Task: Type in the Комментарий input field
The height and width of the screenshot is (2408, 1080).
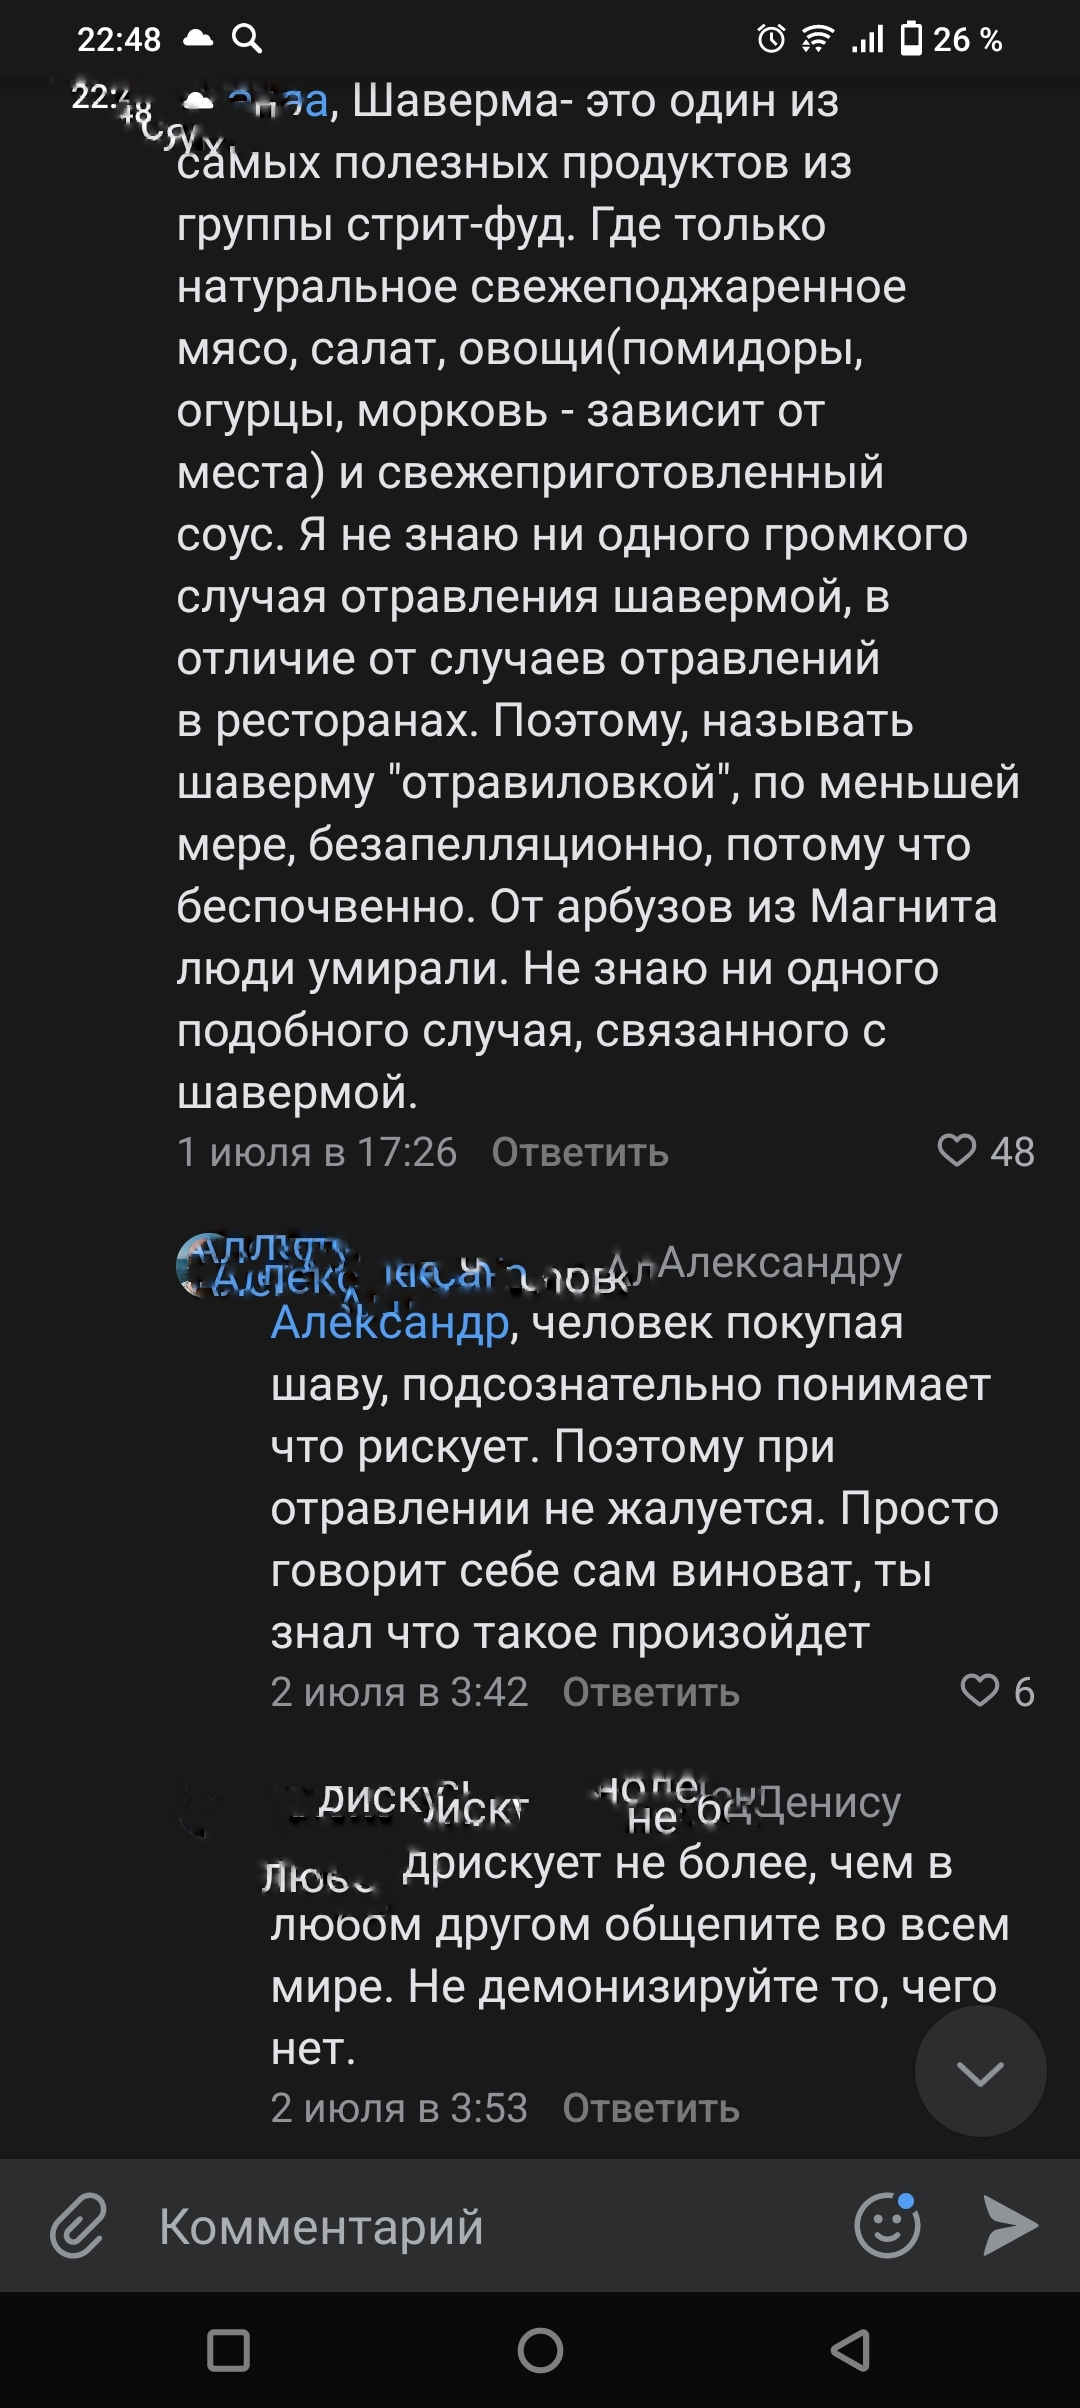Action: tap(480, 2226)
